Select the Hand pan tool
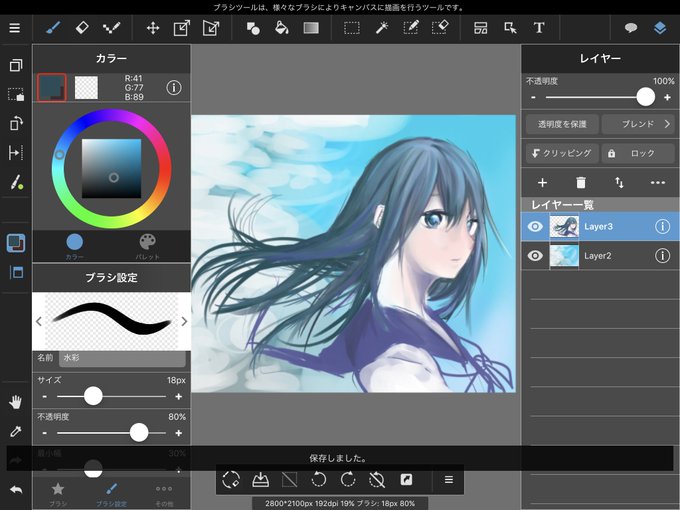 pos(16,402)
